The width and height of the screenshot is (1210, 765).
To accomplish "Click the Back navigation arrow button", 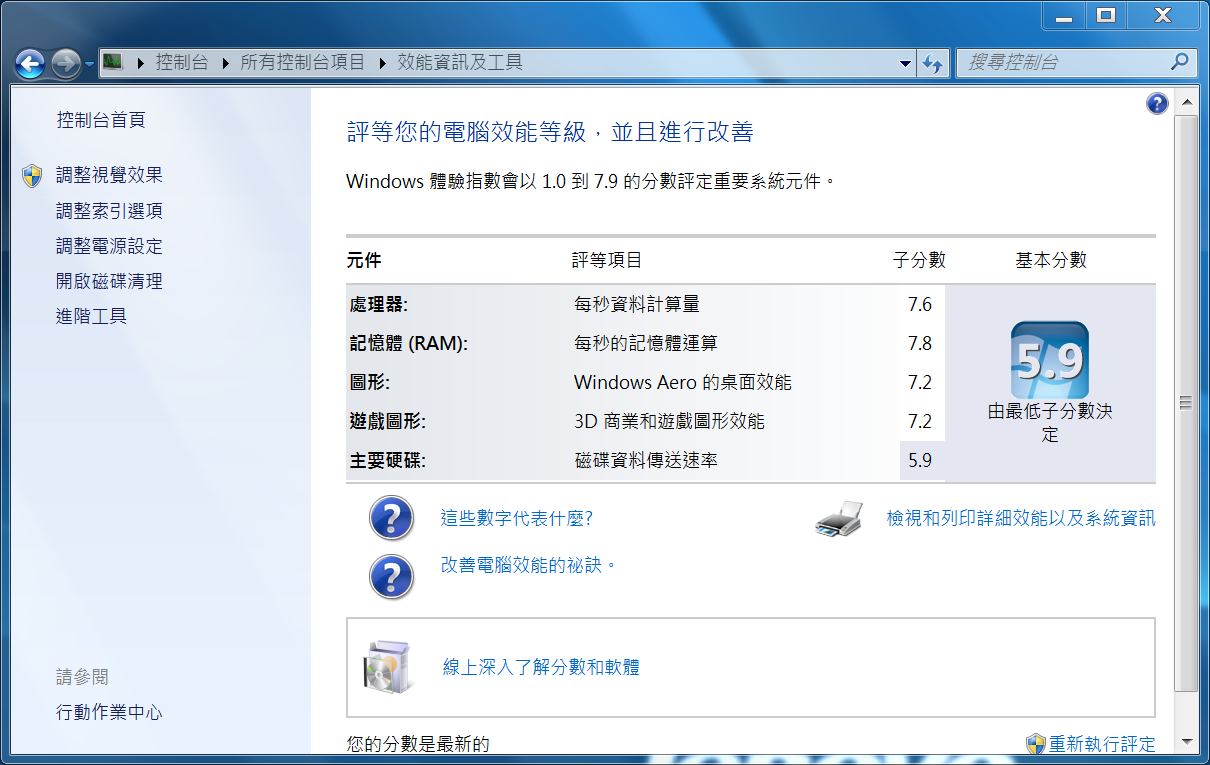I will point(31,64).
